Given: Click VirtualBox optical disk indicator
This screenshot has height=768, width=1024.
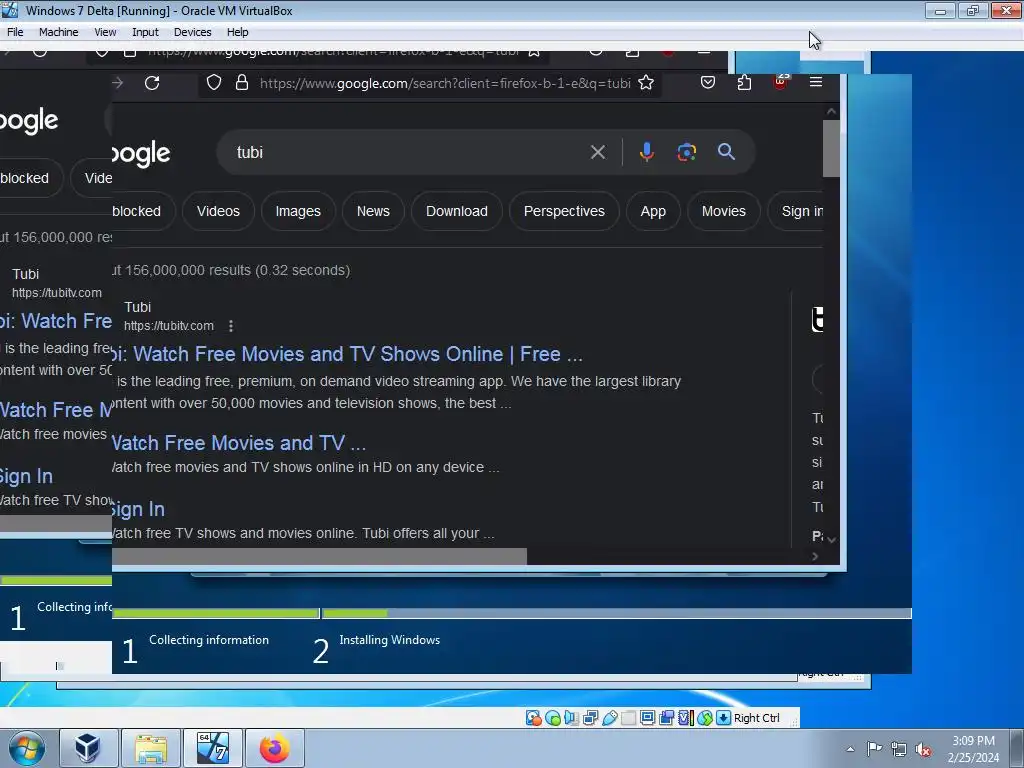Looking at the screenshot, I should [x=552, y=718].
